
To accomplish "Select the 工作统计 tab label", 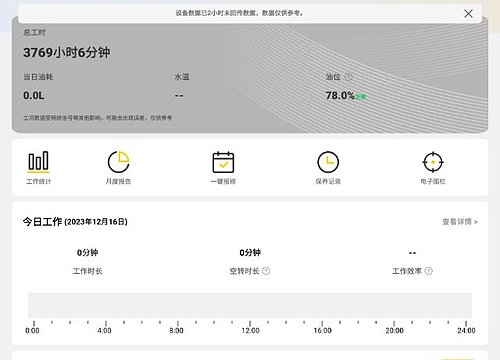I will (x=38, y=181).
